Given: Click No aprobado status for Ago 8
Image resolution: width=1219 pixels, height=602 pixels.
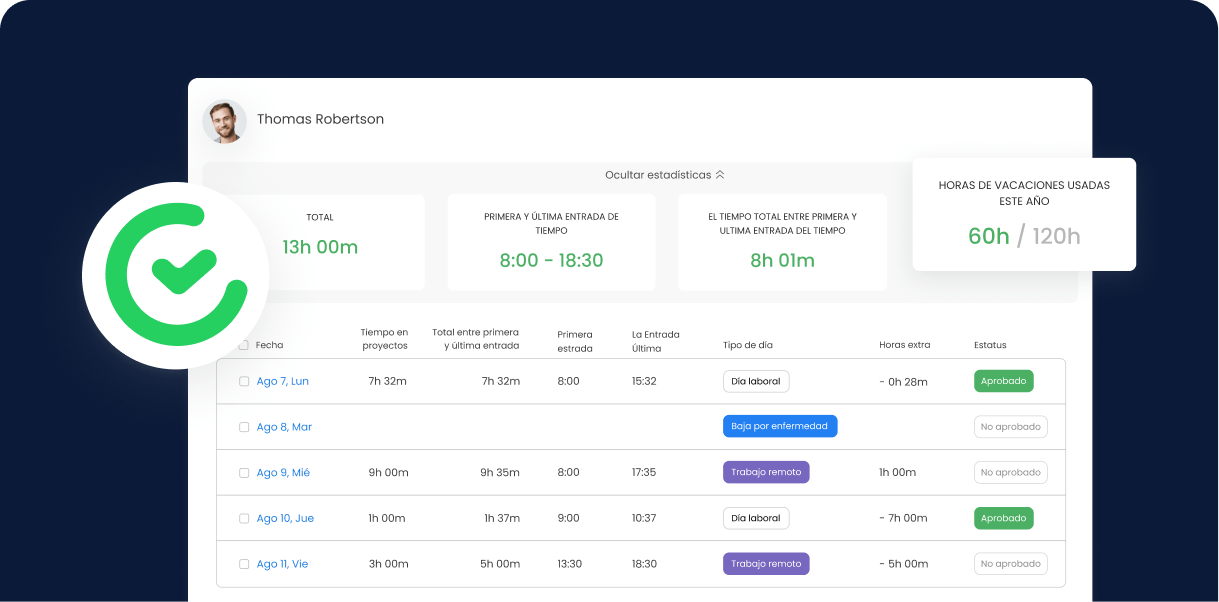Looking at the screenshot, I should 1010,427.
